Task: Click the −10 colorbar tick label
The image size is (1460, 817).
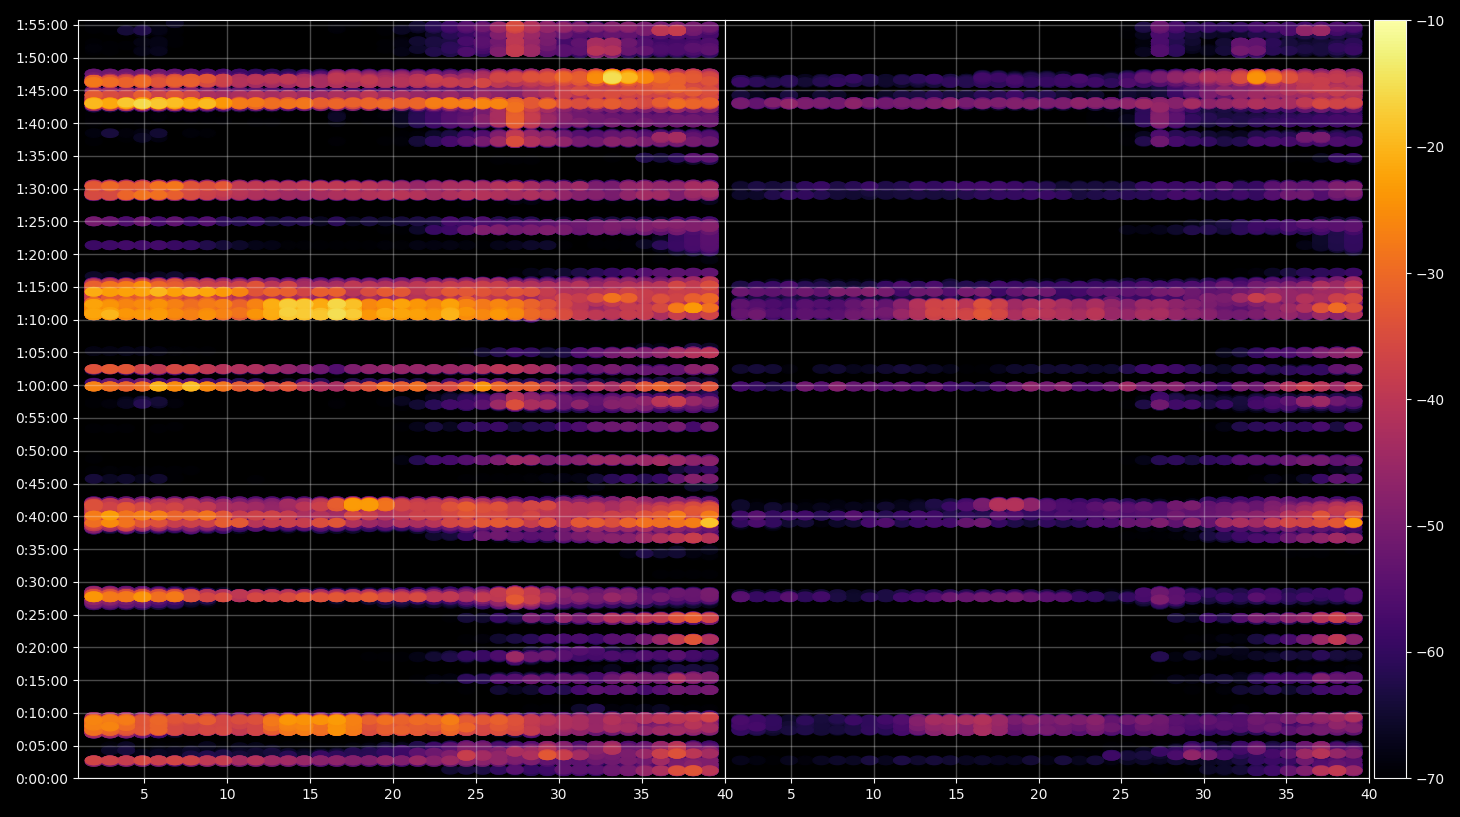Action: (1430, 21)
